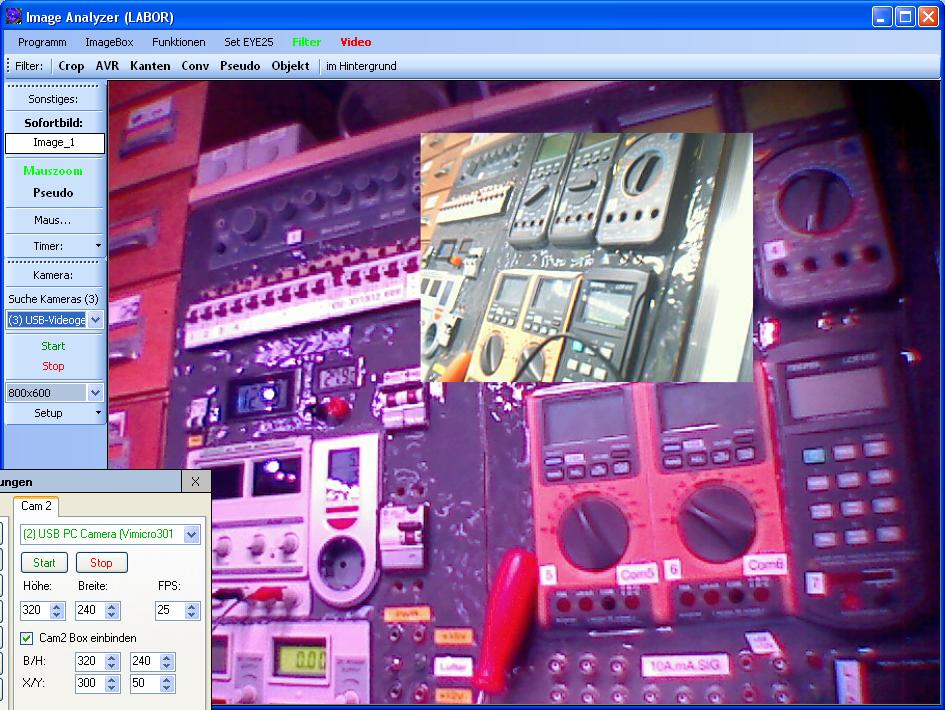Viewport: 945px width, 710px height.
Task: Select the Kanten edge filter in toolbar
Action: coord(150,66)
